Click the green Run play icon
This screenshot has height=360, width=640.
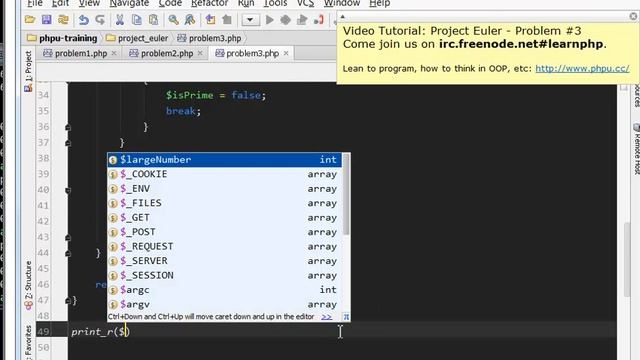[269, 20]
